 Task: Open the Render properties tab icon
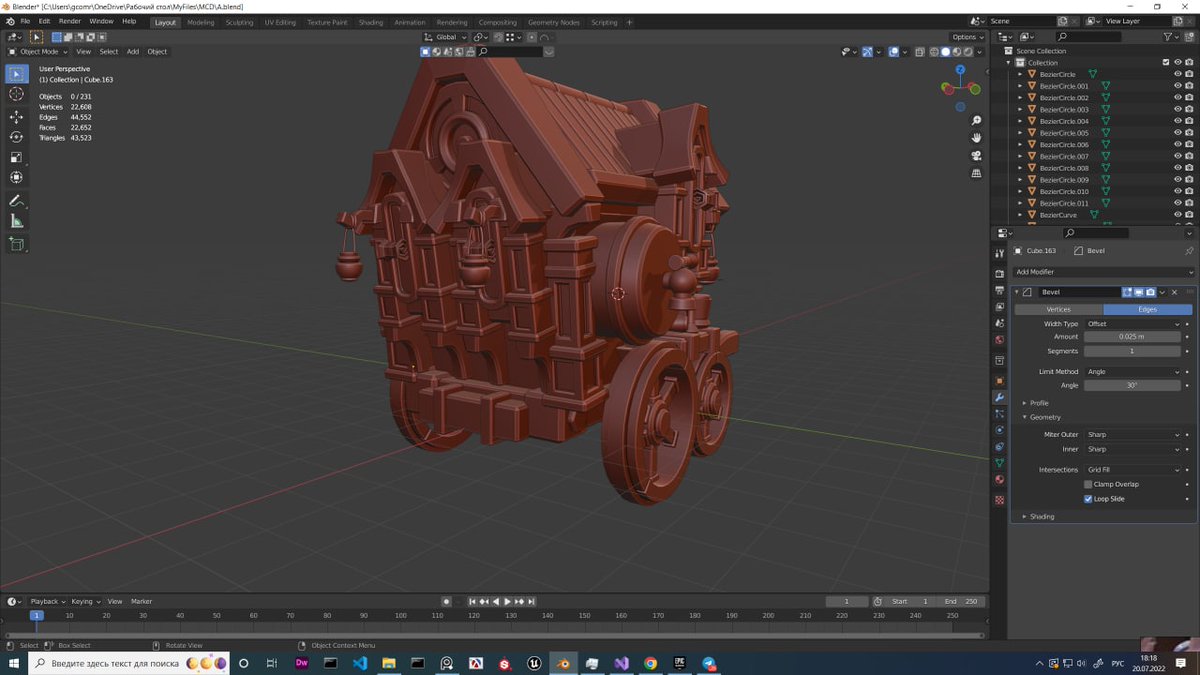999,273
